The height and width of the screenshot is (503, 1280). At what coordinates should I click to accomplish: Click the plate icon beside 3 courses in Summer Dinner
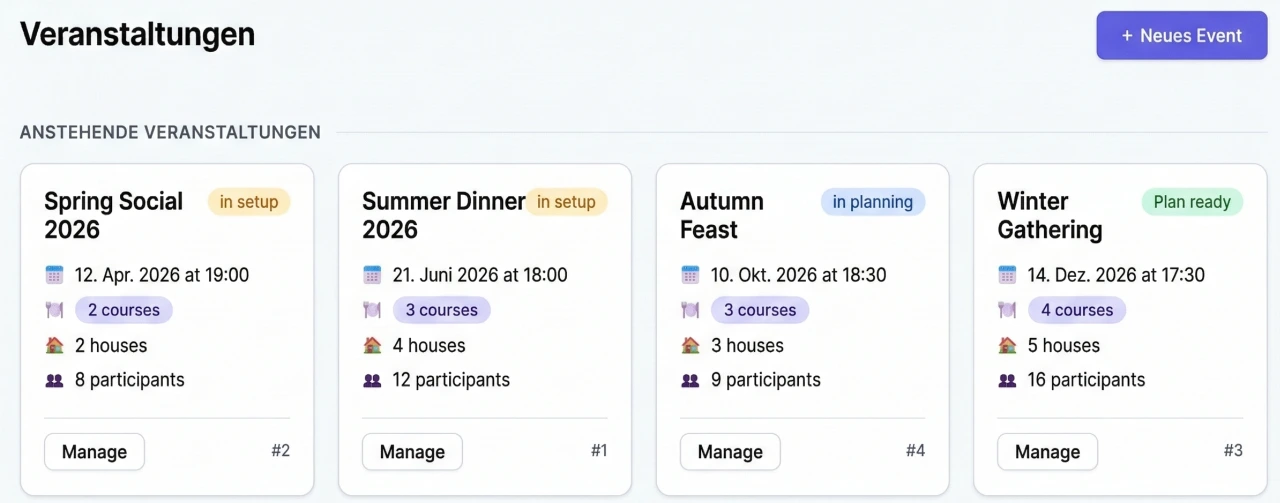pyautogui.click(x=372, y=310)
